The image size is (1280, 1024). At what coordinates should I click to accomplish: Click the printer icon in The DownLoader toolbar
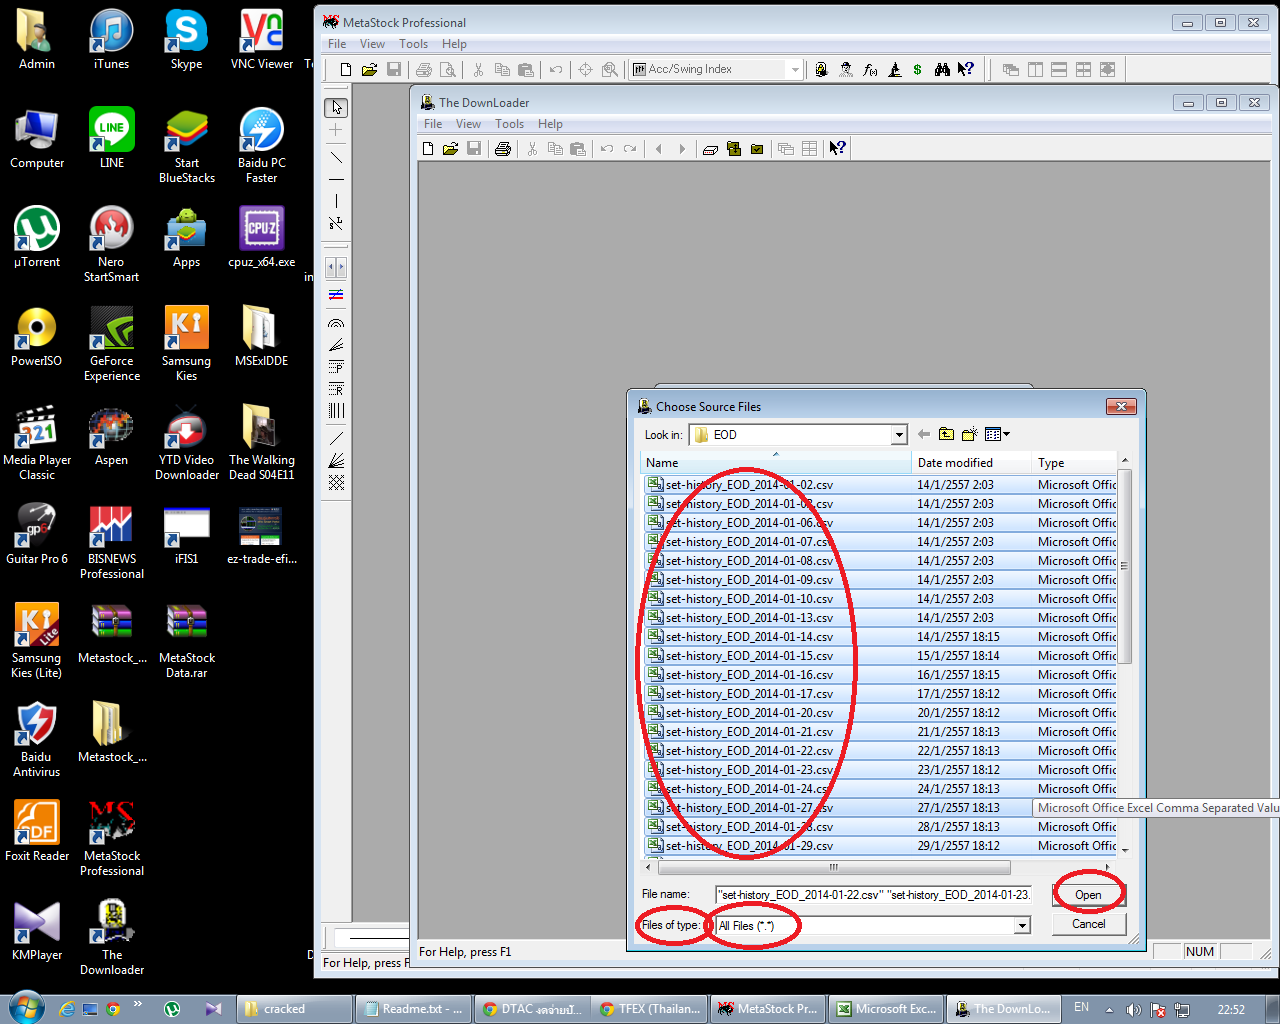pos(502,148)
